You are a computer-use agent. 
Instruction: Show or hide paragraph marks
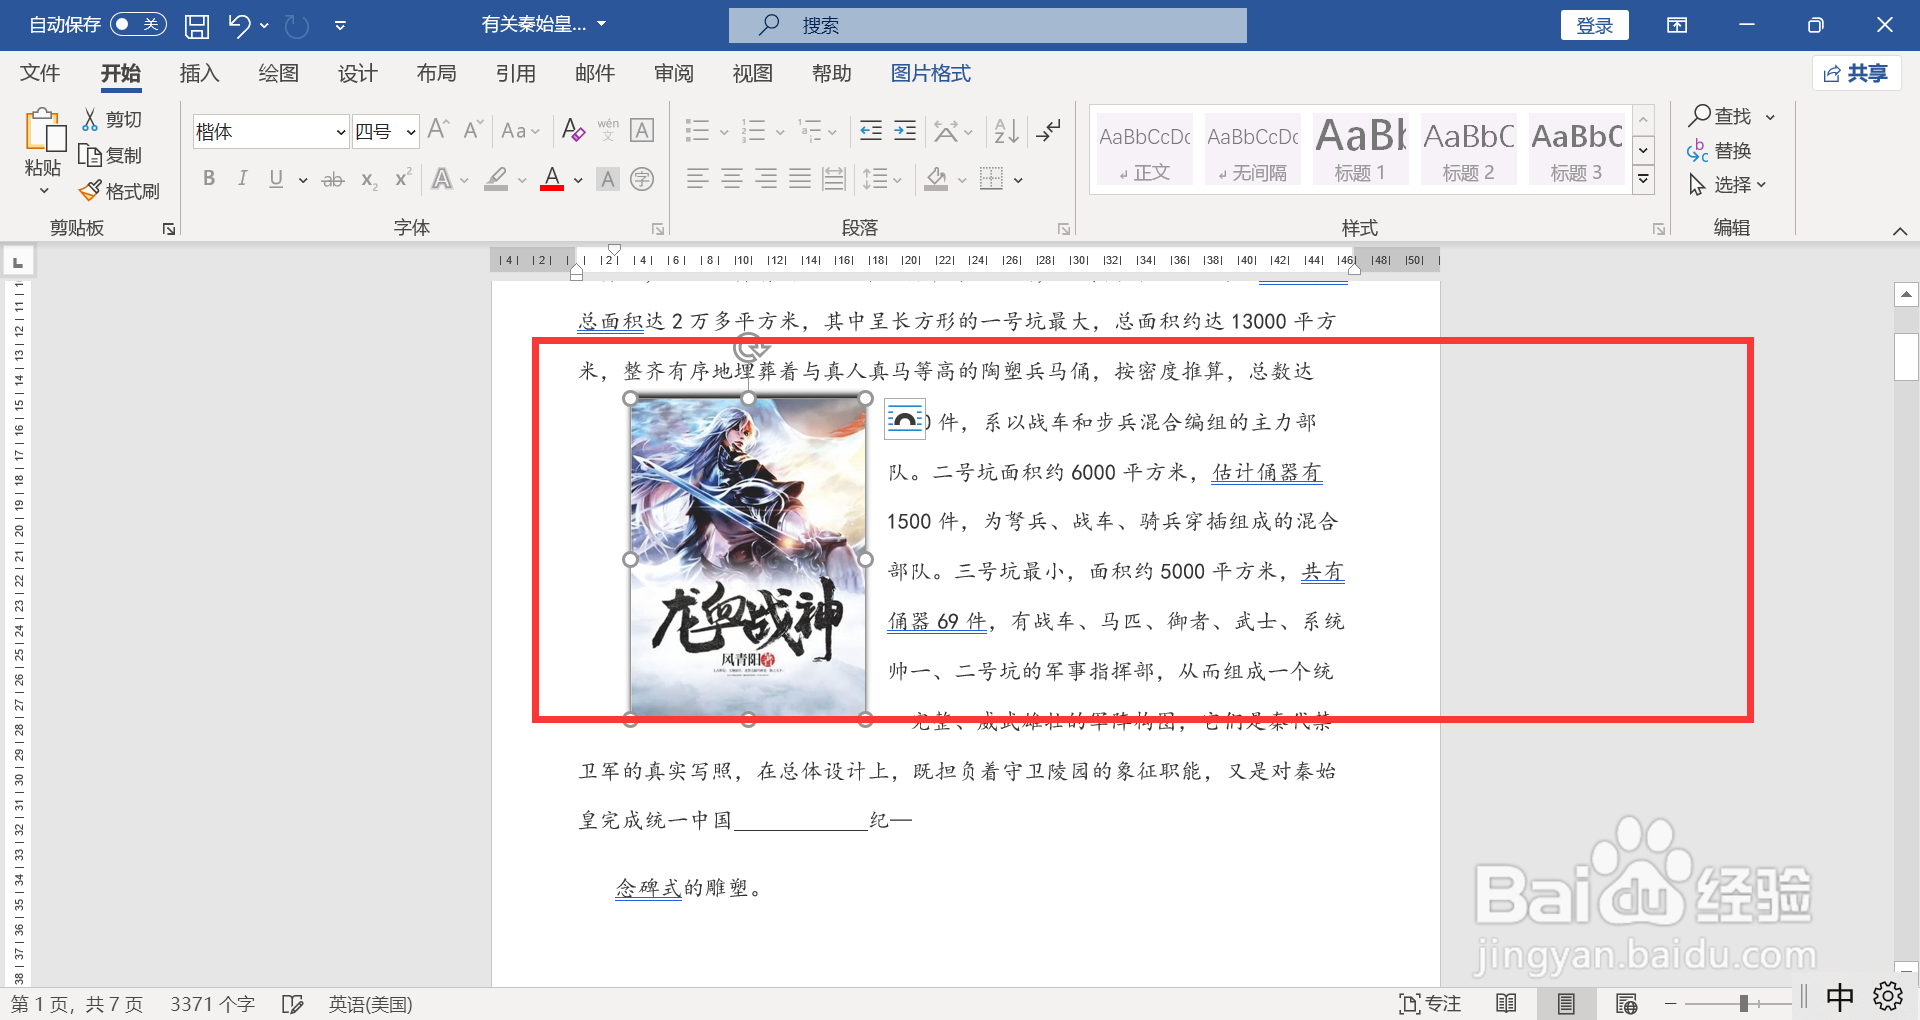tap(1049, 130)
